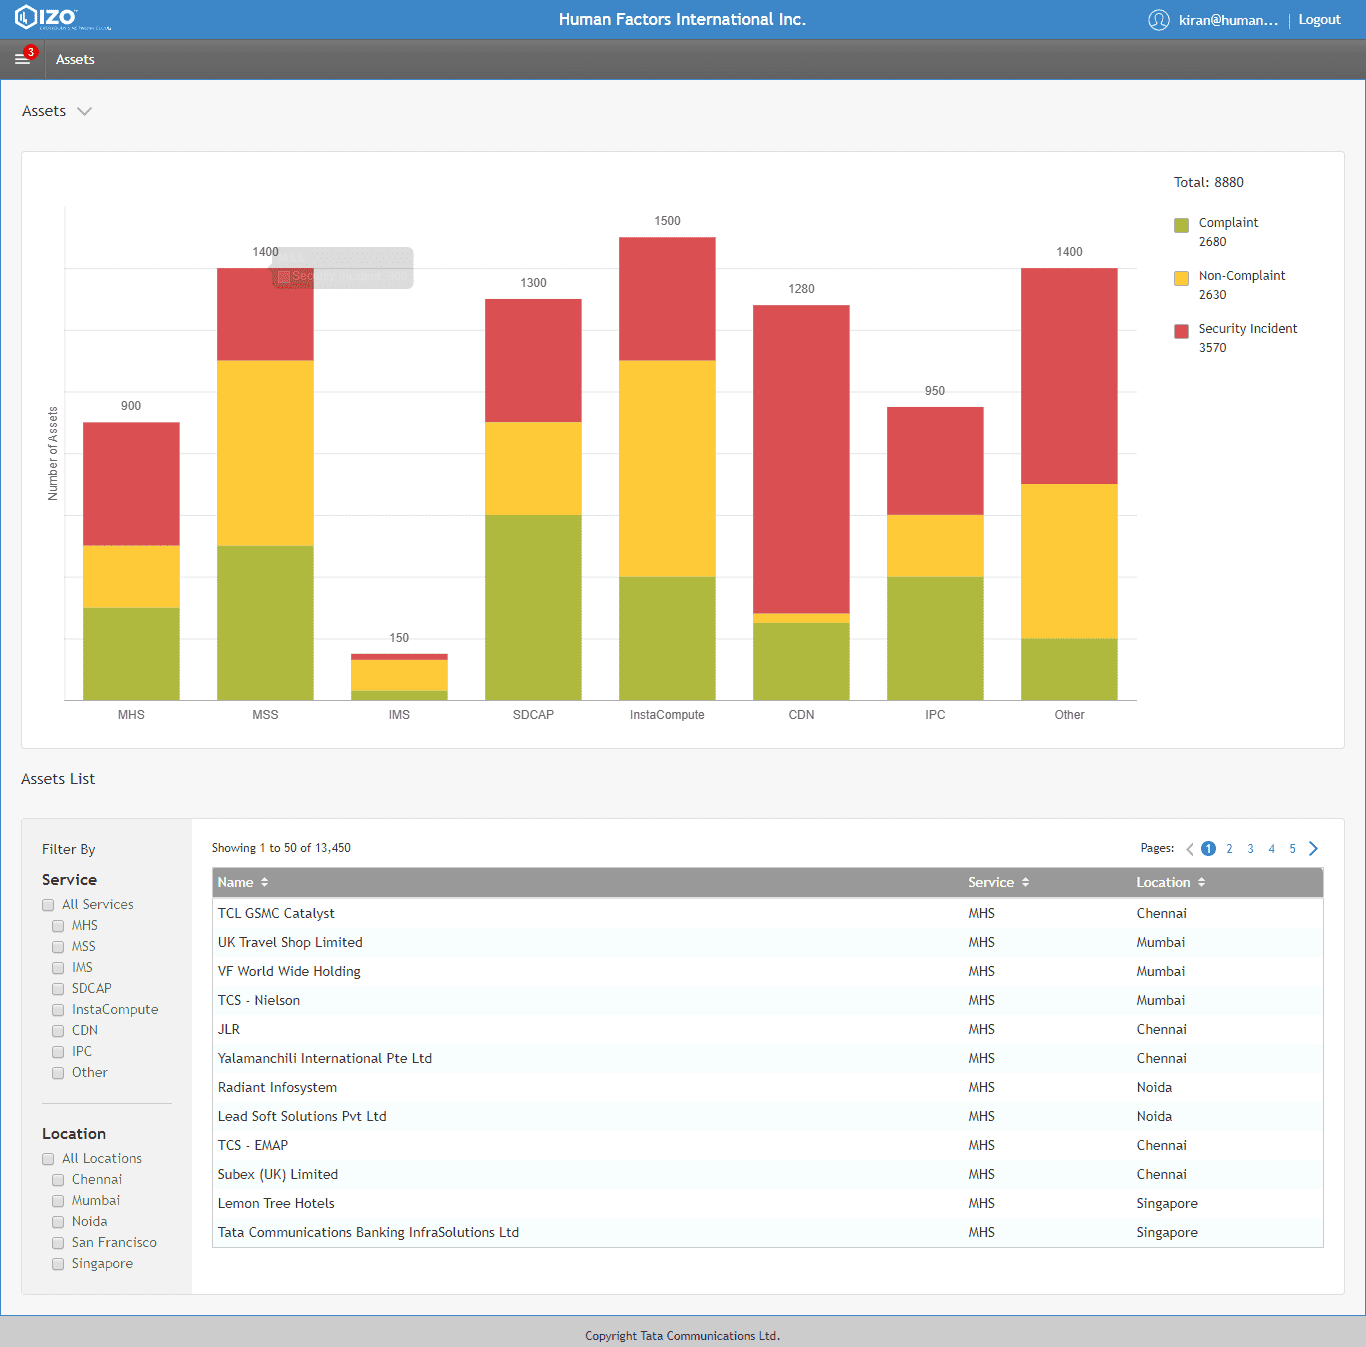Click the yellow Non-Complaint legend swatch

1181,278
